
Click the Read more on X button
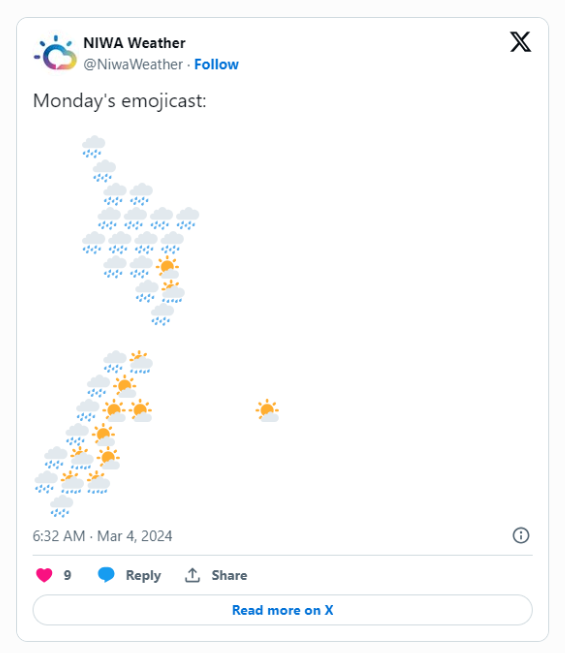(x=283, y=610)
